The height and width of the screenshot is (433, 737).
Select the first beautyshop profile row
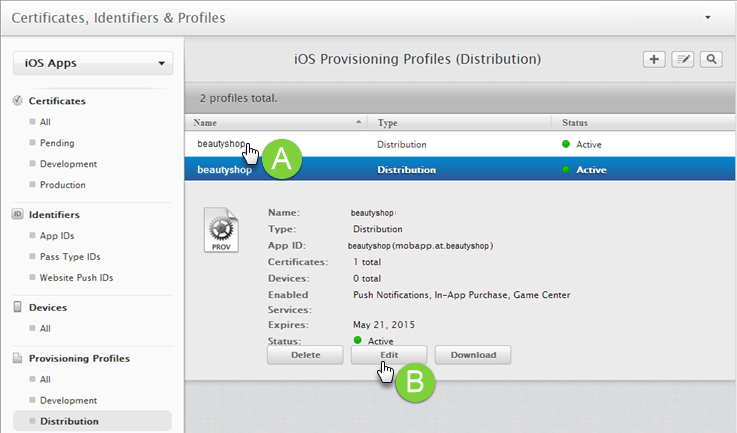pyautogui.click(x=221, y=144)
